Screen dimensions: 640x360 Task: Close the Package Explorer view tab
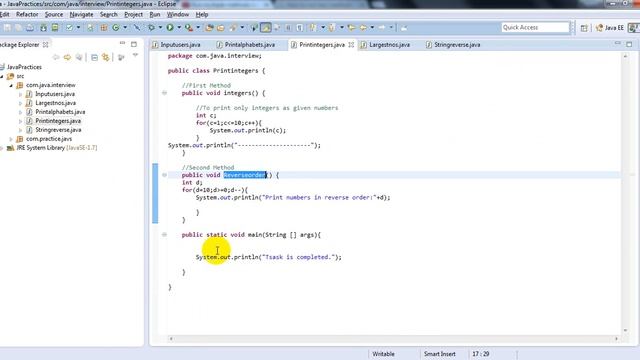(x=46, y=44)
